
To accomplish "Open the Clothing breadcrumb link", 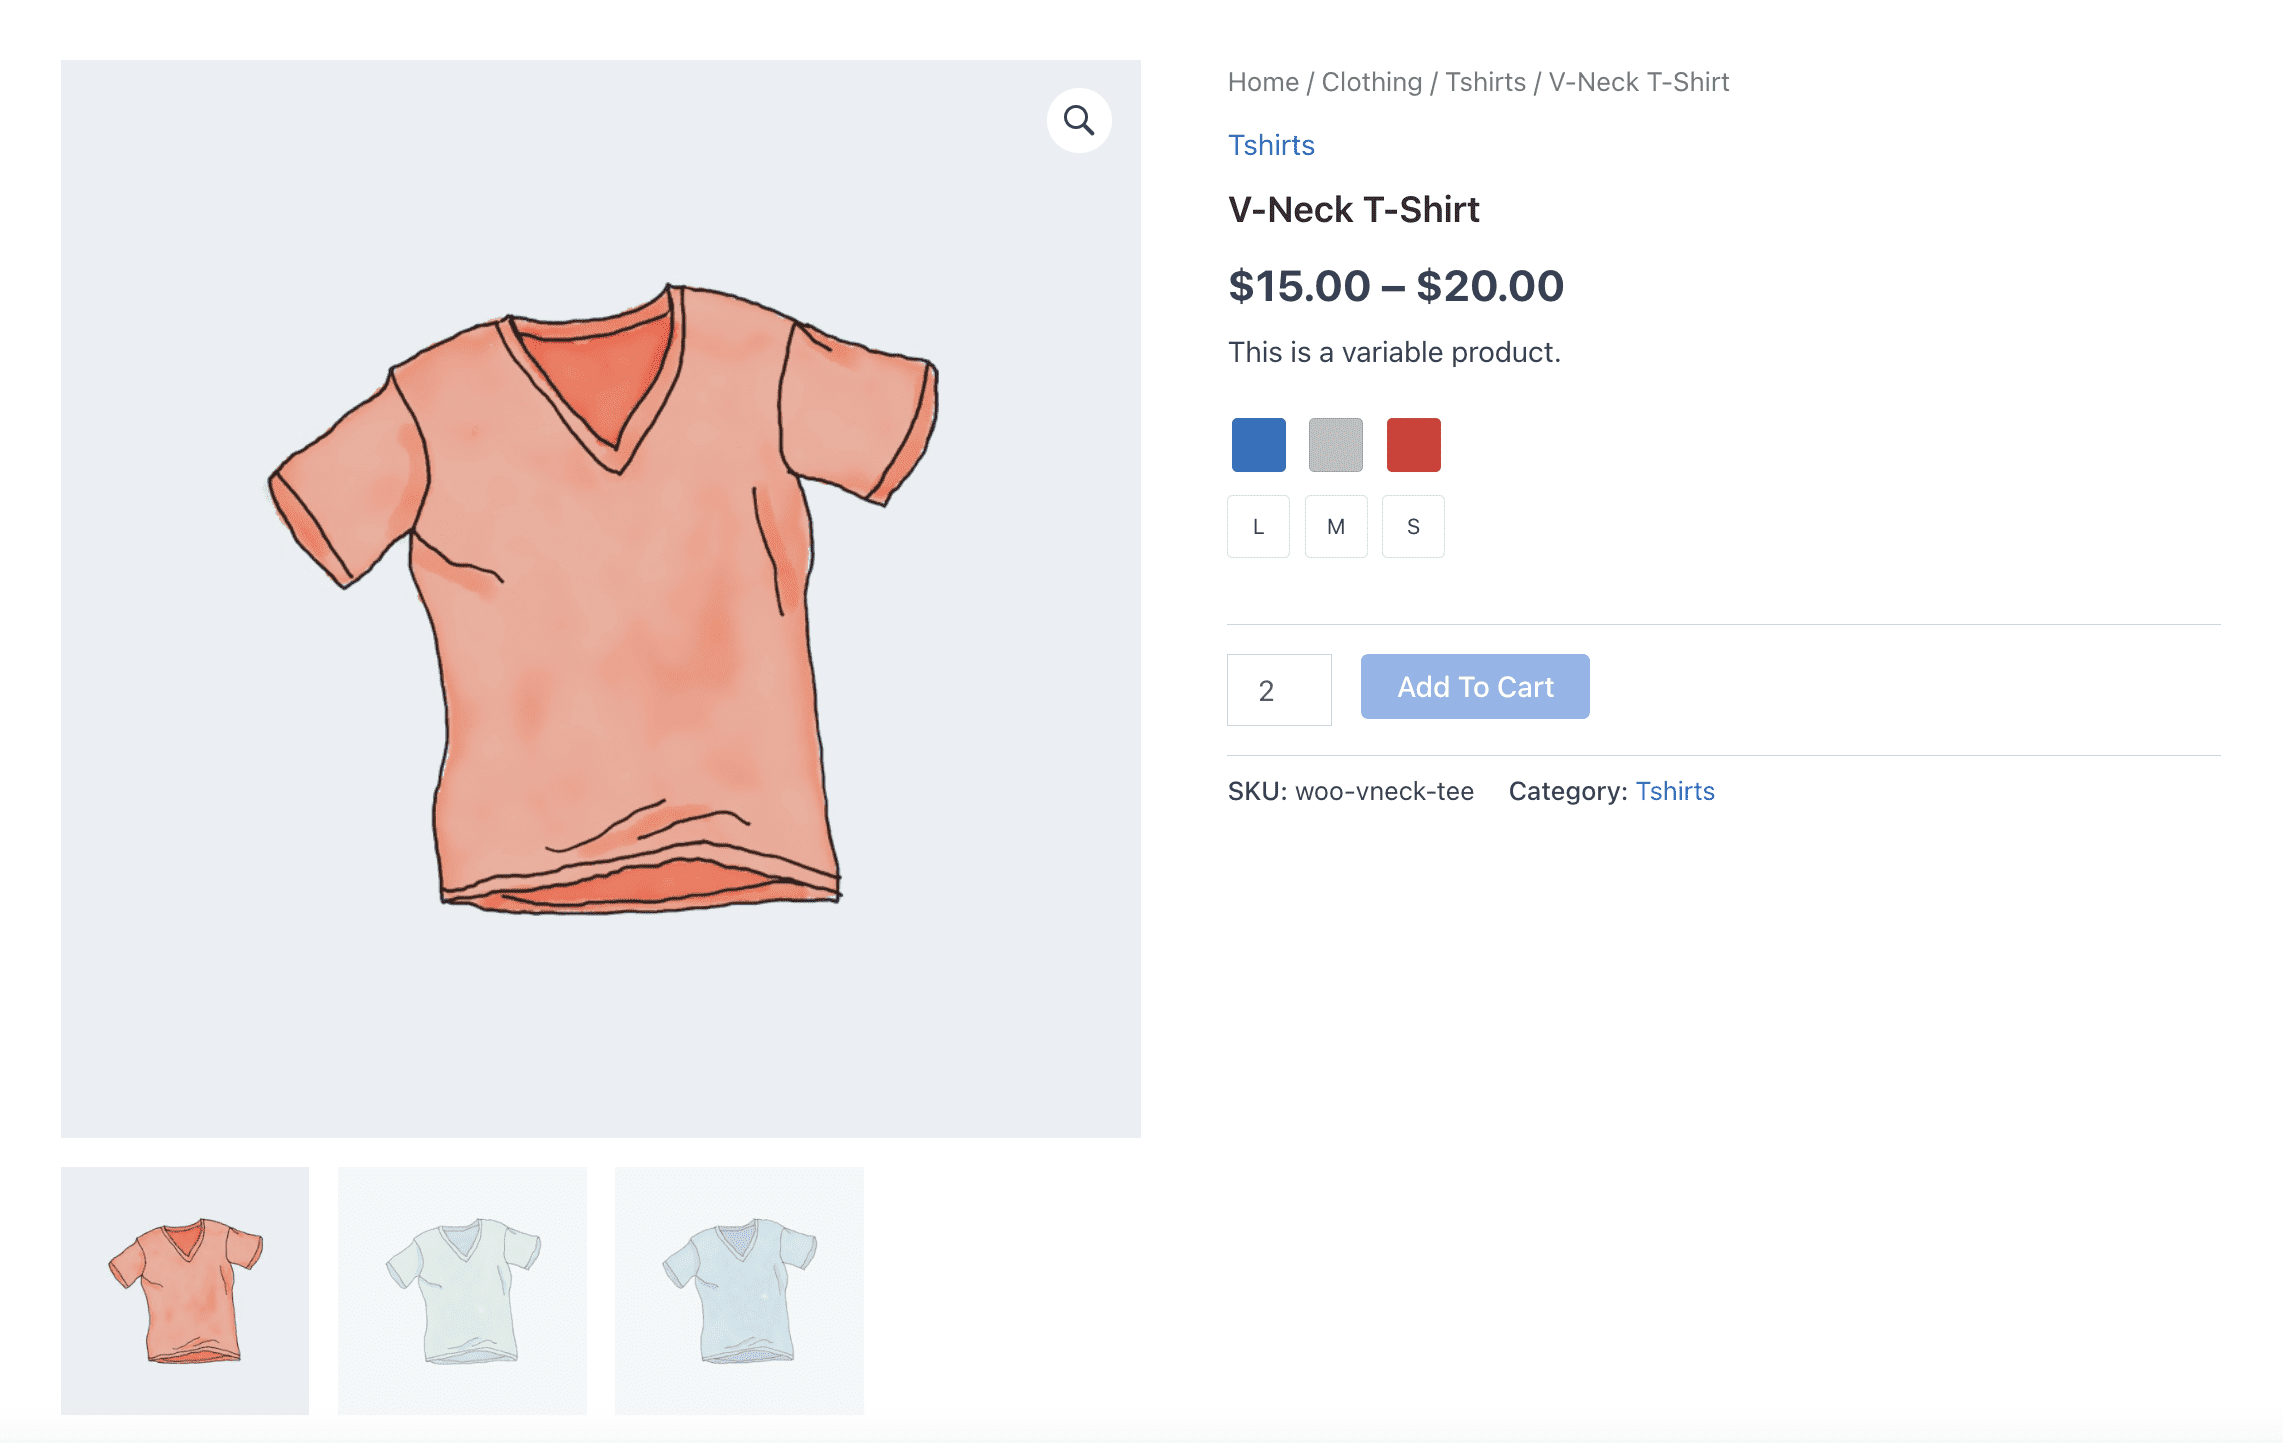I will pyautogui.click(x=1371, y=81).
